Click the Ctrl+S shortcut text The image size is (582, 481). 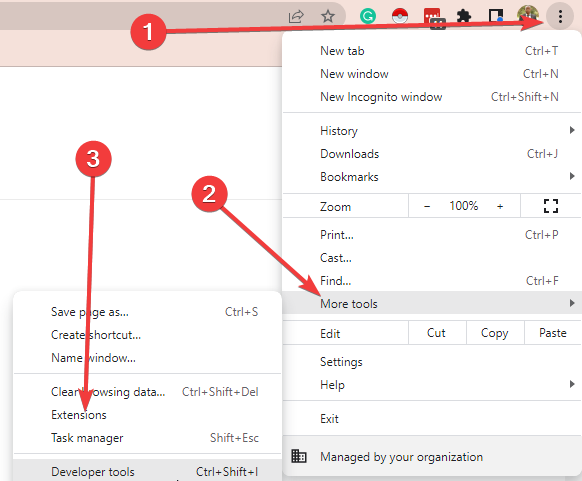click(241, 312)
